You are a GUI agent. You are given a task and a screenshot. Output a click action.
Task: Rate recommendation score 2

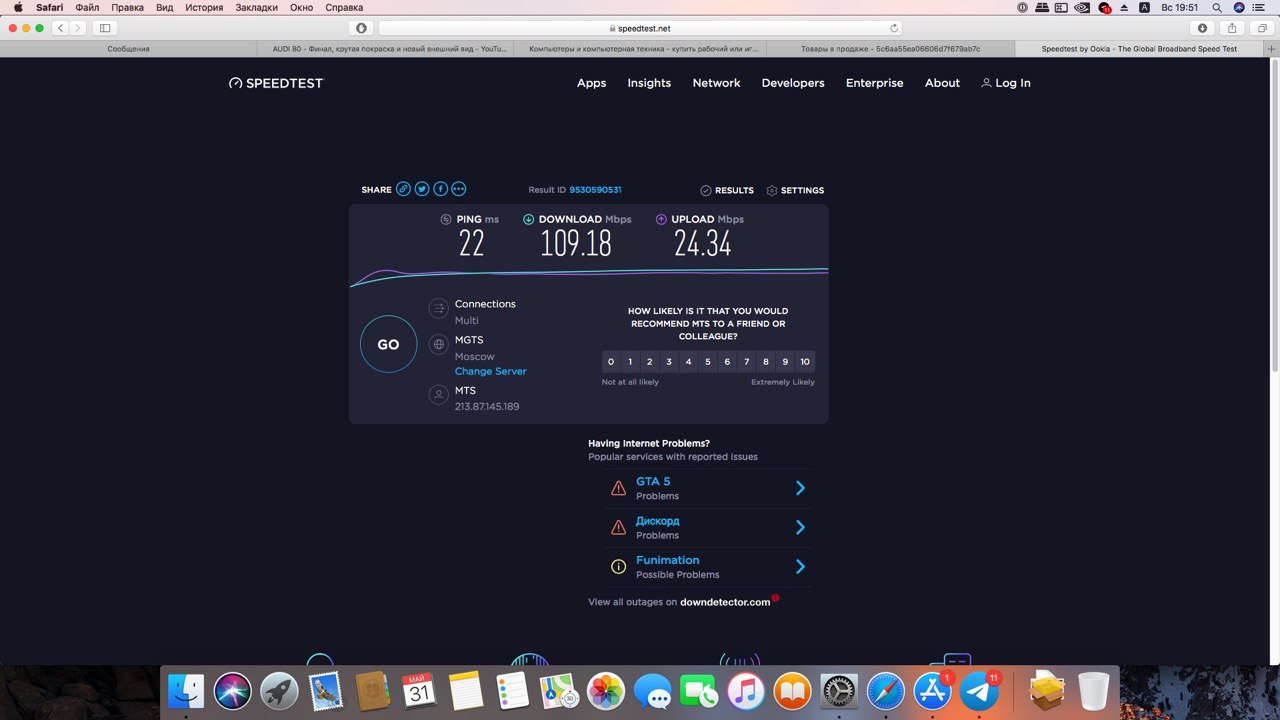pos(650,362)
